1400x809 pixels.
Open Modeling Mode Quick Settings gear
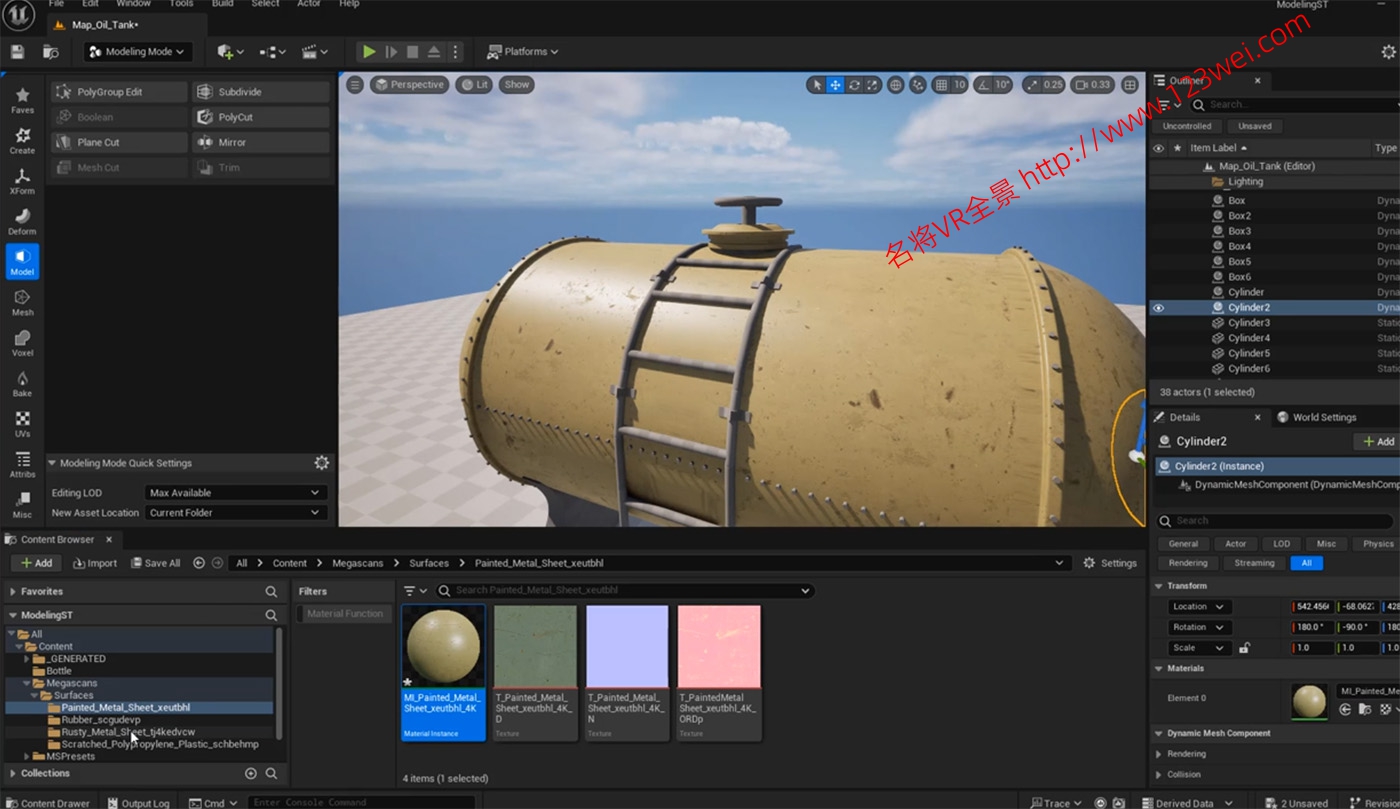(x=321, y=463)
